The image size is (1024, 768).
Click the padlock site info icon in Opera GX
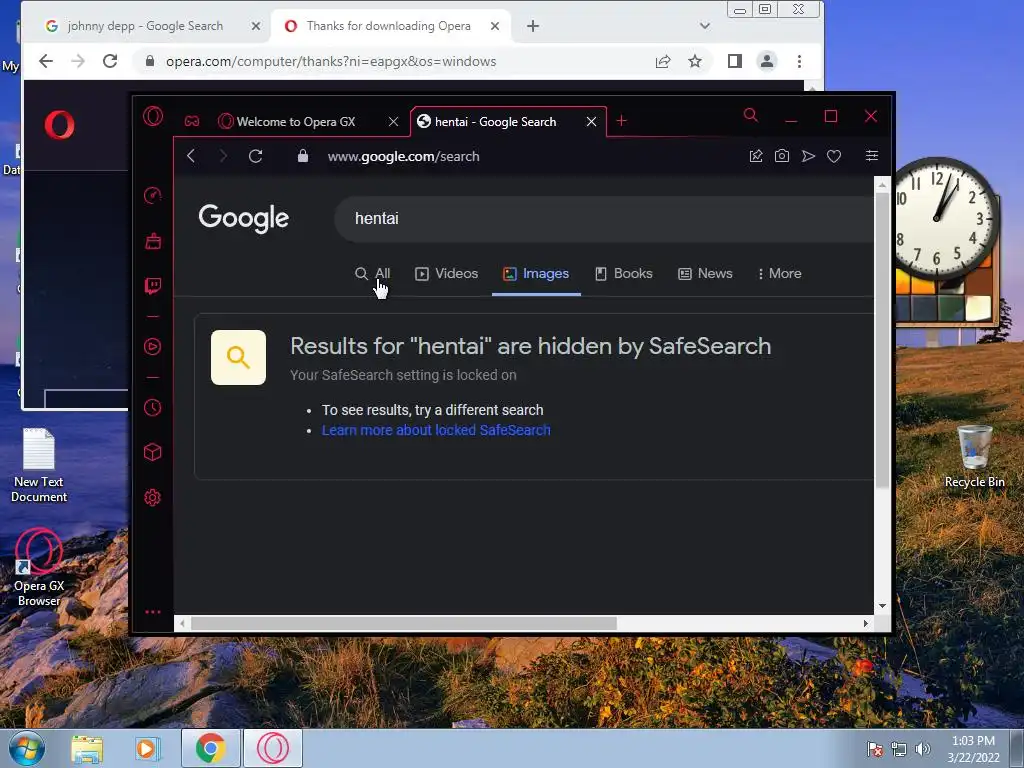point(302,156)
